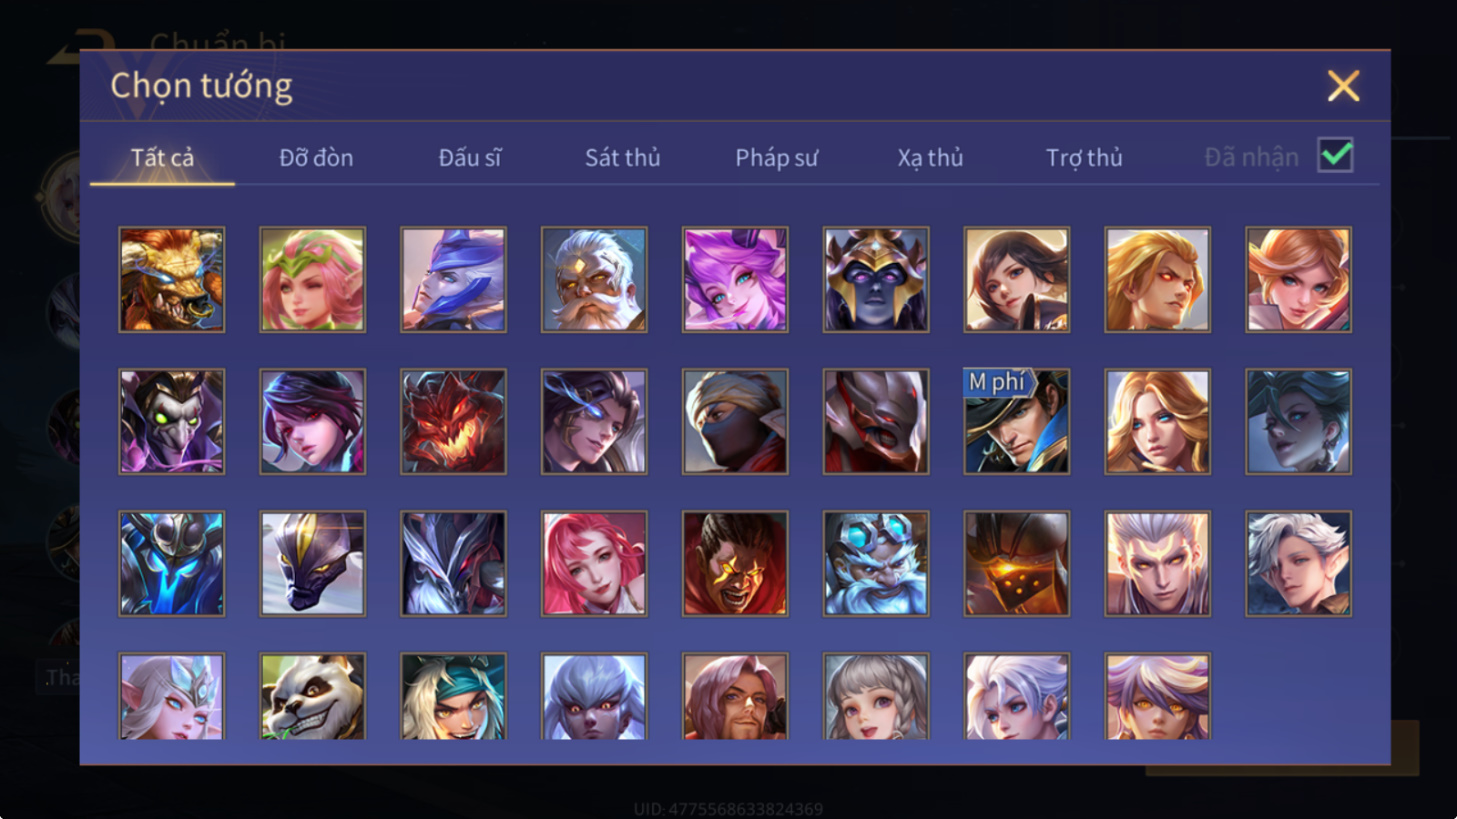Show the Pháp sư hero category

coord(776,158)
